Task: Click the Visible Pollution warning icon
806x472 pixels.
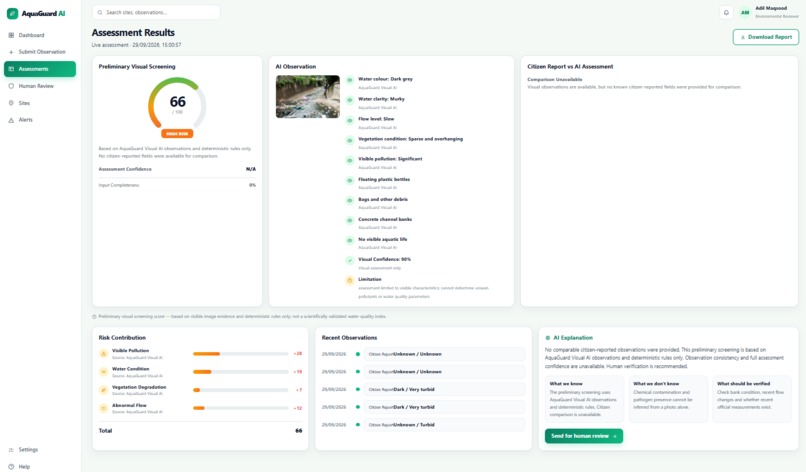Action: pos(103,354)
